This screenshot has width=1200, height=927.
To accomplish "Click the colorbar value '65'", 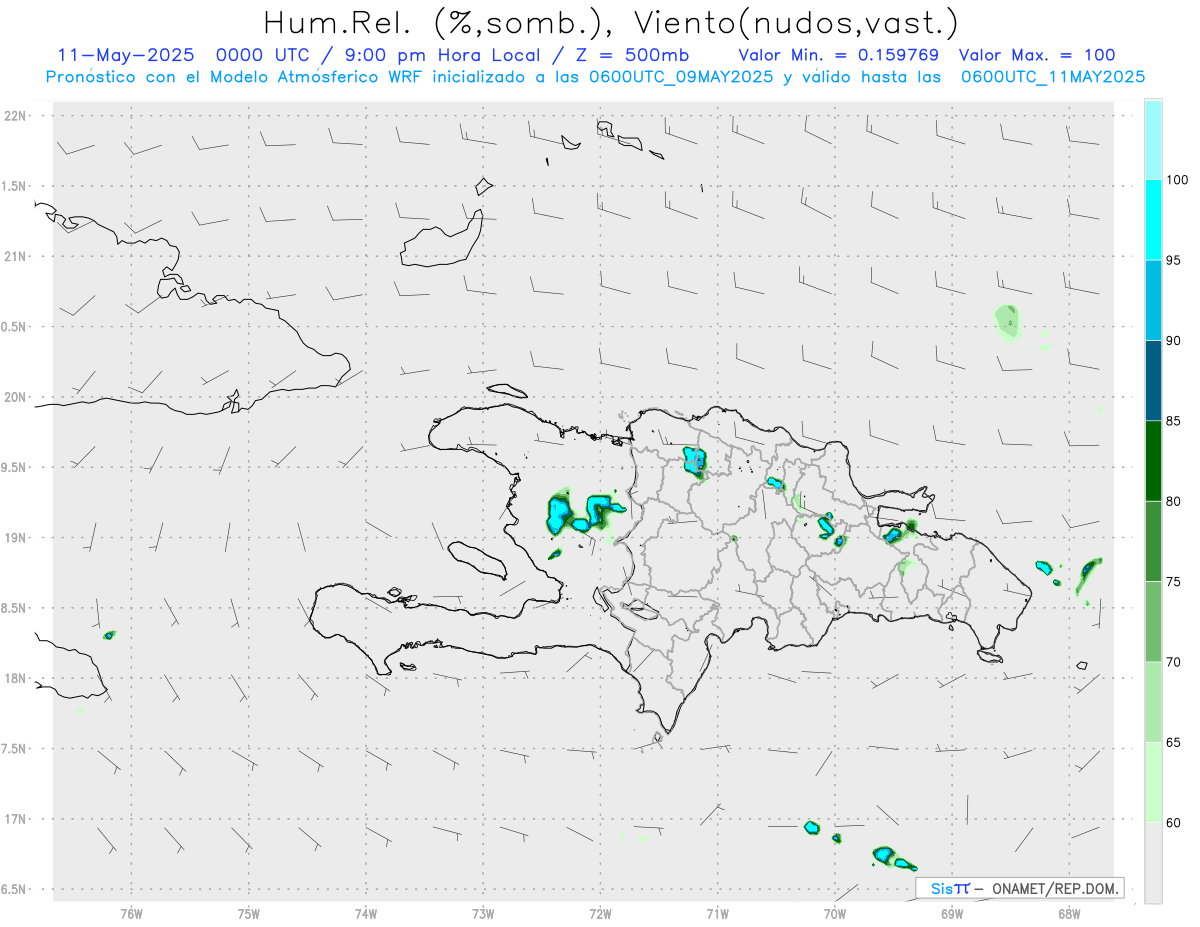I will tap(1173, 741).
